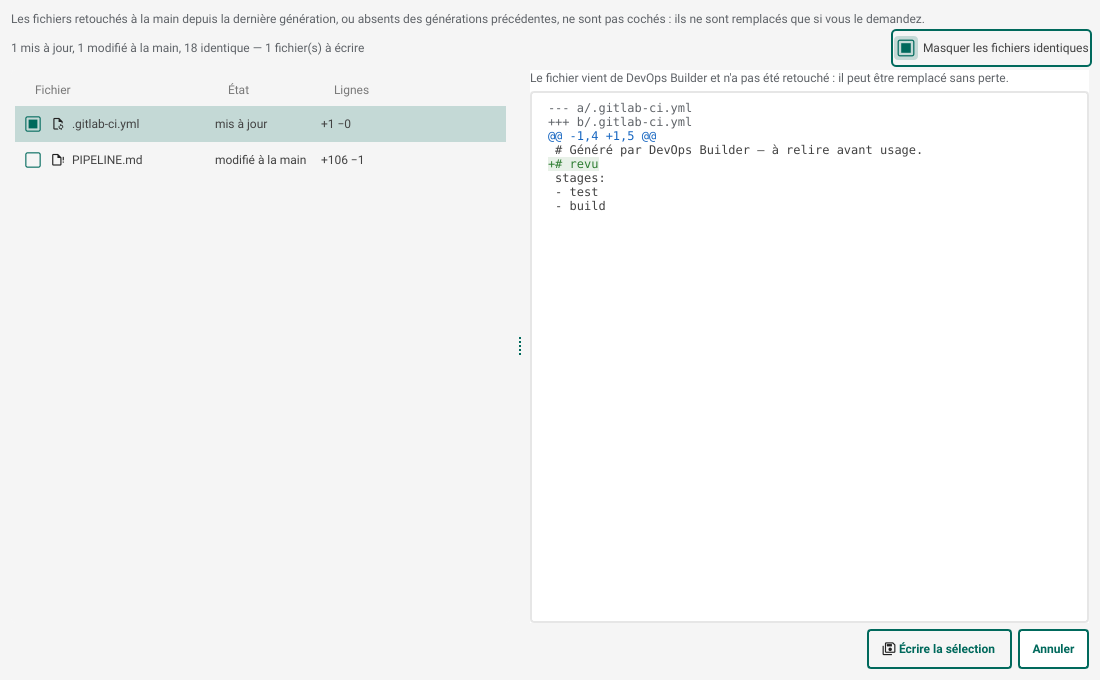
Task: Click the '@@ -1,4 +1,5 @@' hunk header
Action: pos(602,136)
